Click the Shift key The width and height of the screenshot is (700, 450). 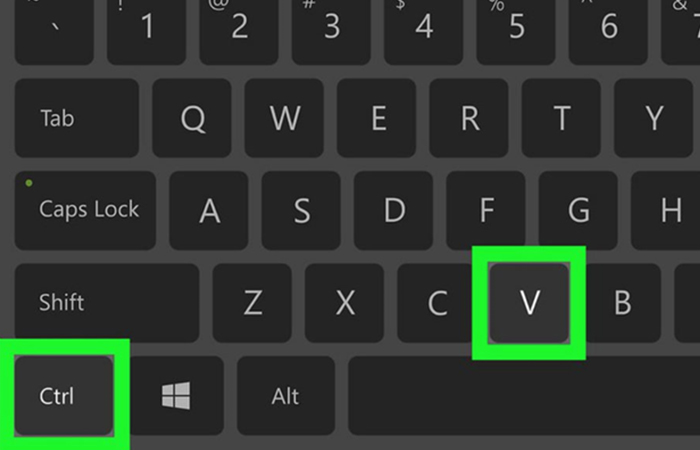pyautogui.click(x=107, y=303)
